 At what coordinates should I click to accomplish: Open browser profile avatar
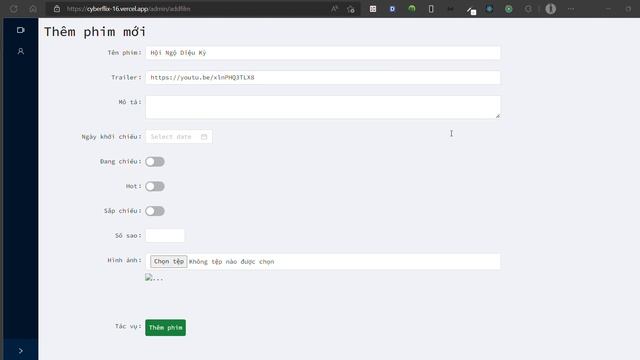(551, 9)
